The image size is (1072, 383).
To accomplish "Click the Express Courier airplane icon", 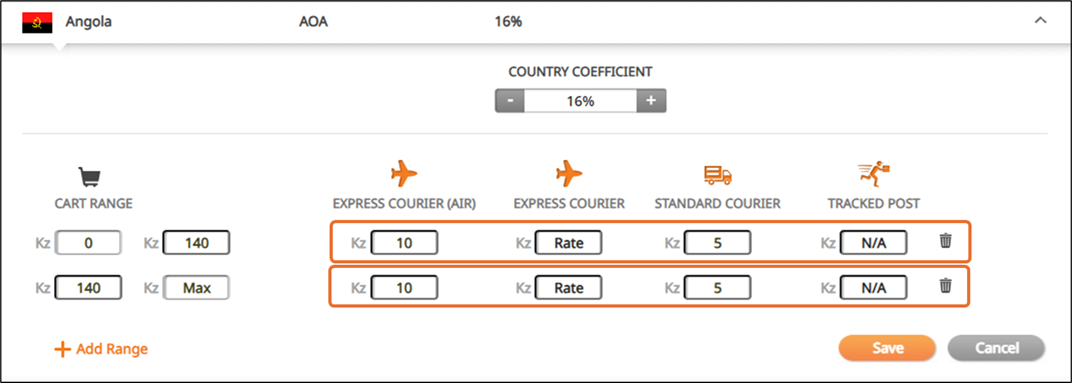I will coord(569,174).
